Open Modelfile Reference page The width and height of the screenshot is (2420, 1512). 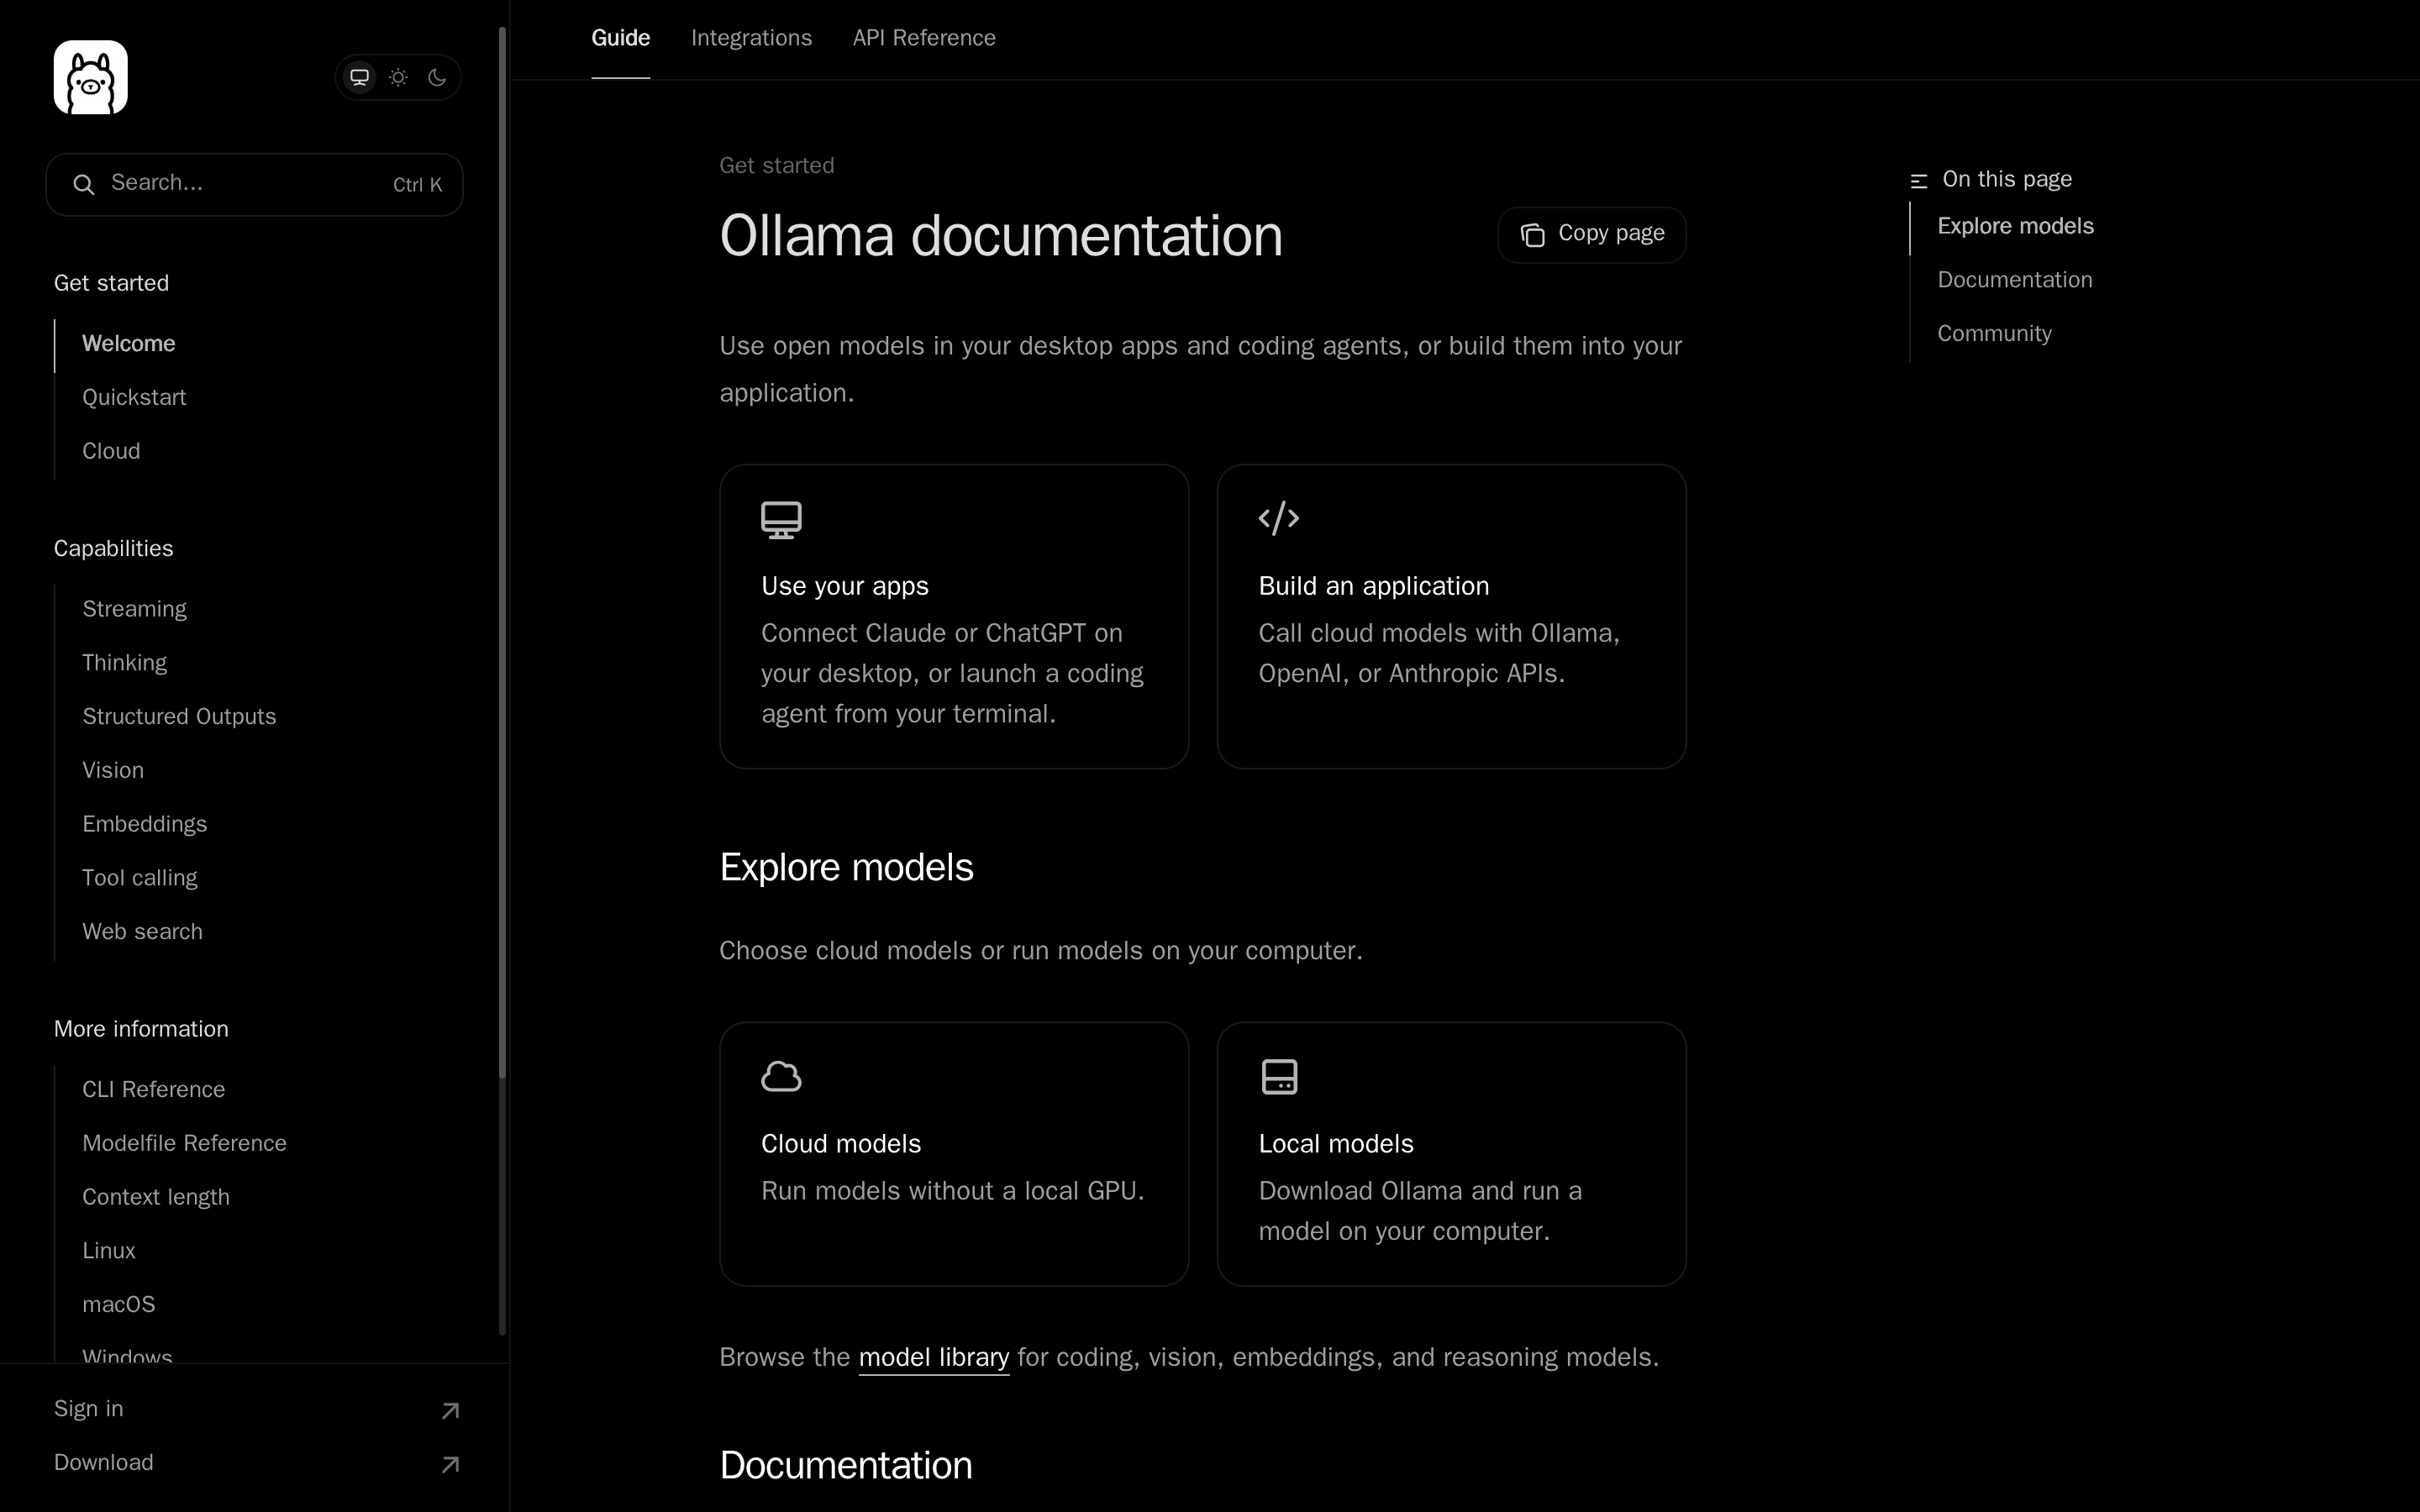click(x=184, y=1143)
